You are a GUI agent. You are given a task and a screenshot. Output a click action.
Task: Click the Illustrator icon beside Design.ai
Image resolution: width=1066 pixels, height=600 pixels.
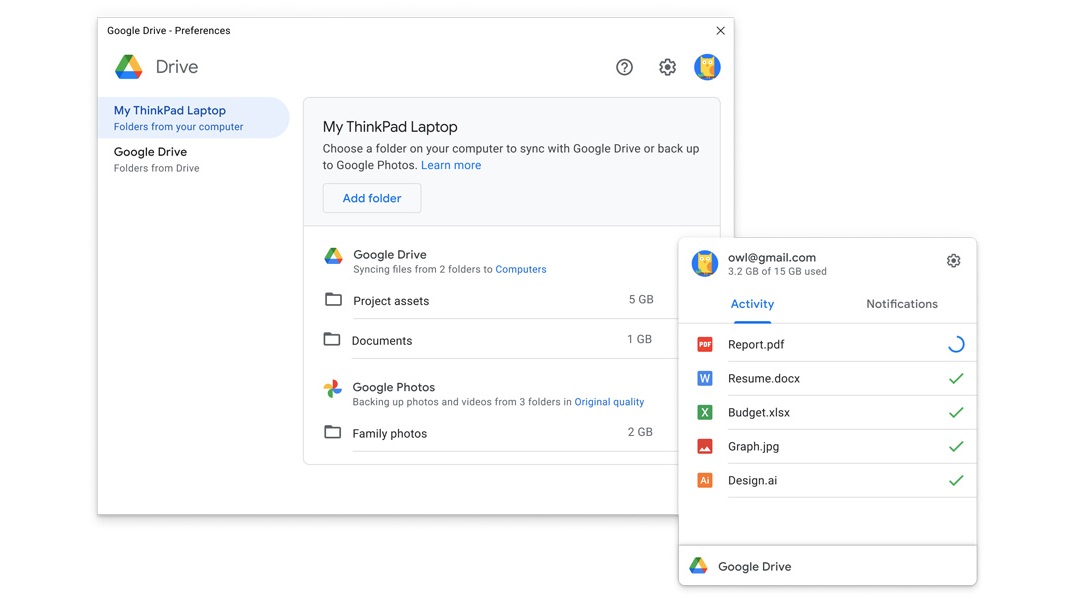(x=705, y=480)
